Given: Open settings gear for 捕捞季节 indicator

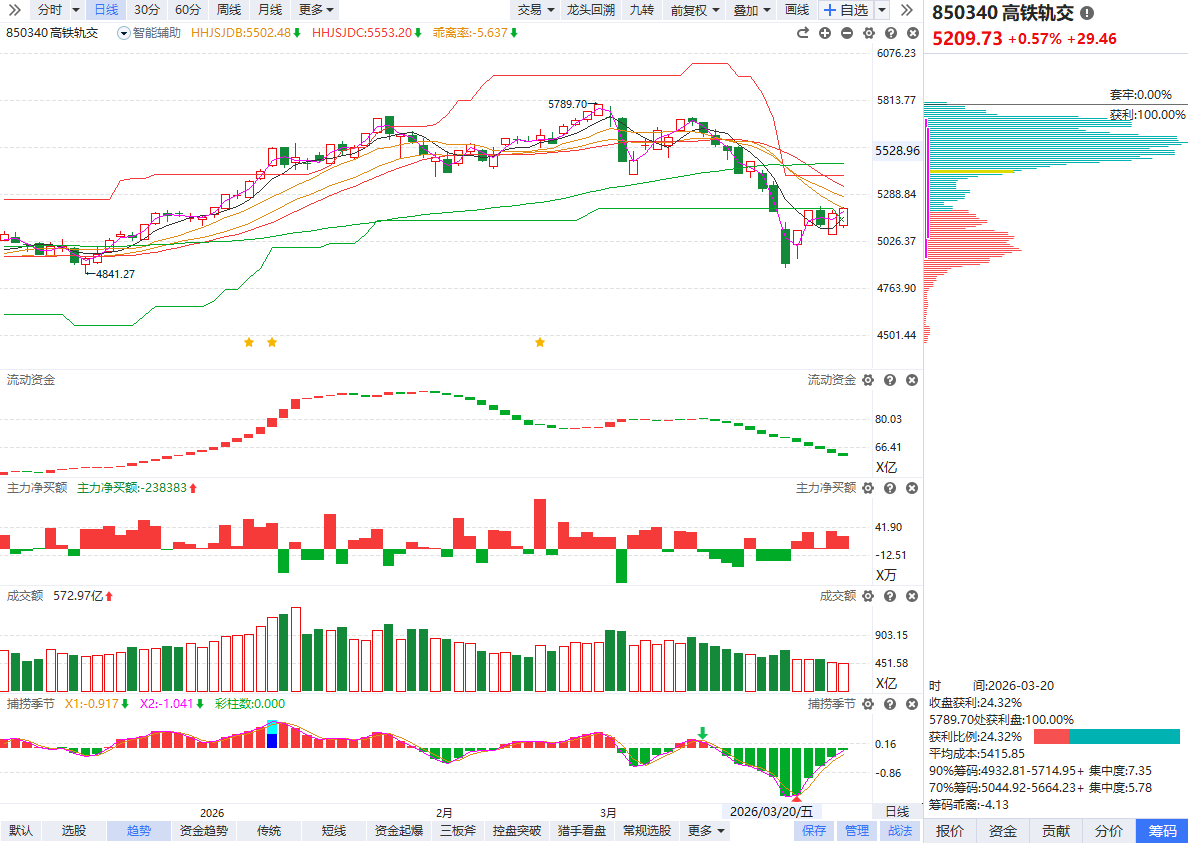Looking at the screenshot, I should 868,704.
